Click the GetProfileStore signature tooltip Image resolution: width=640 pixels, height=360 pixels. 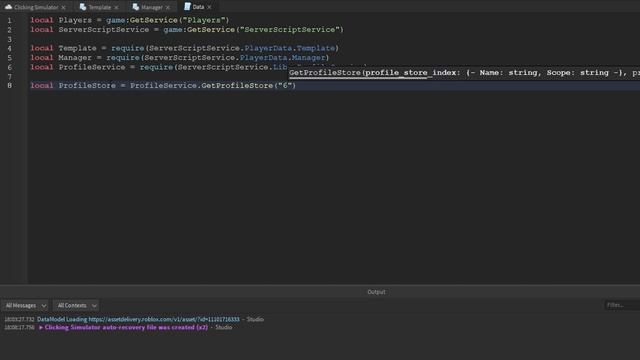464,73
